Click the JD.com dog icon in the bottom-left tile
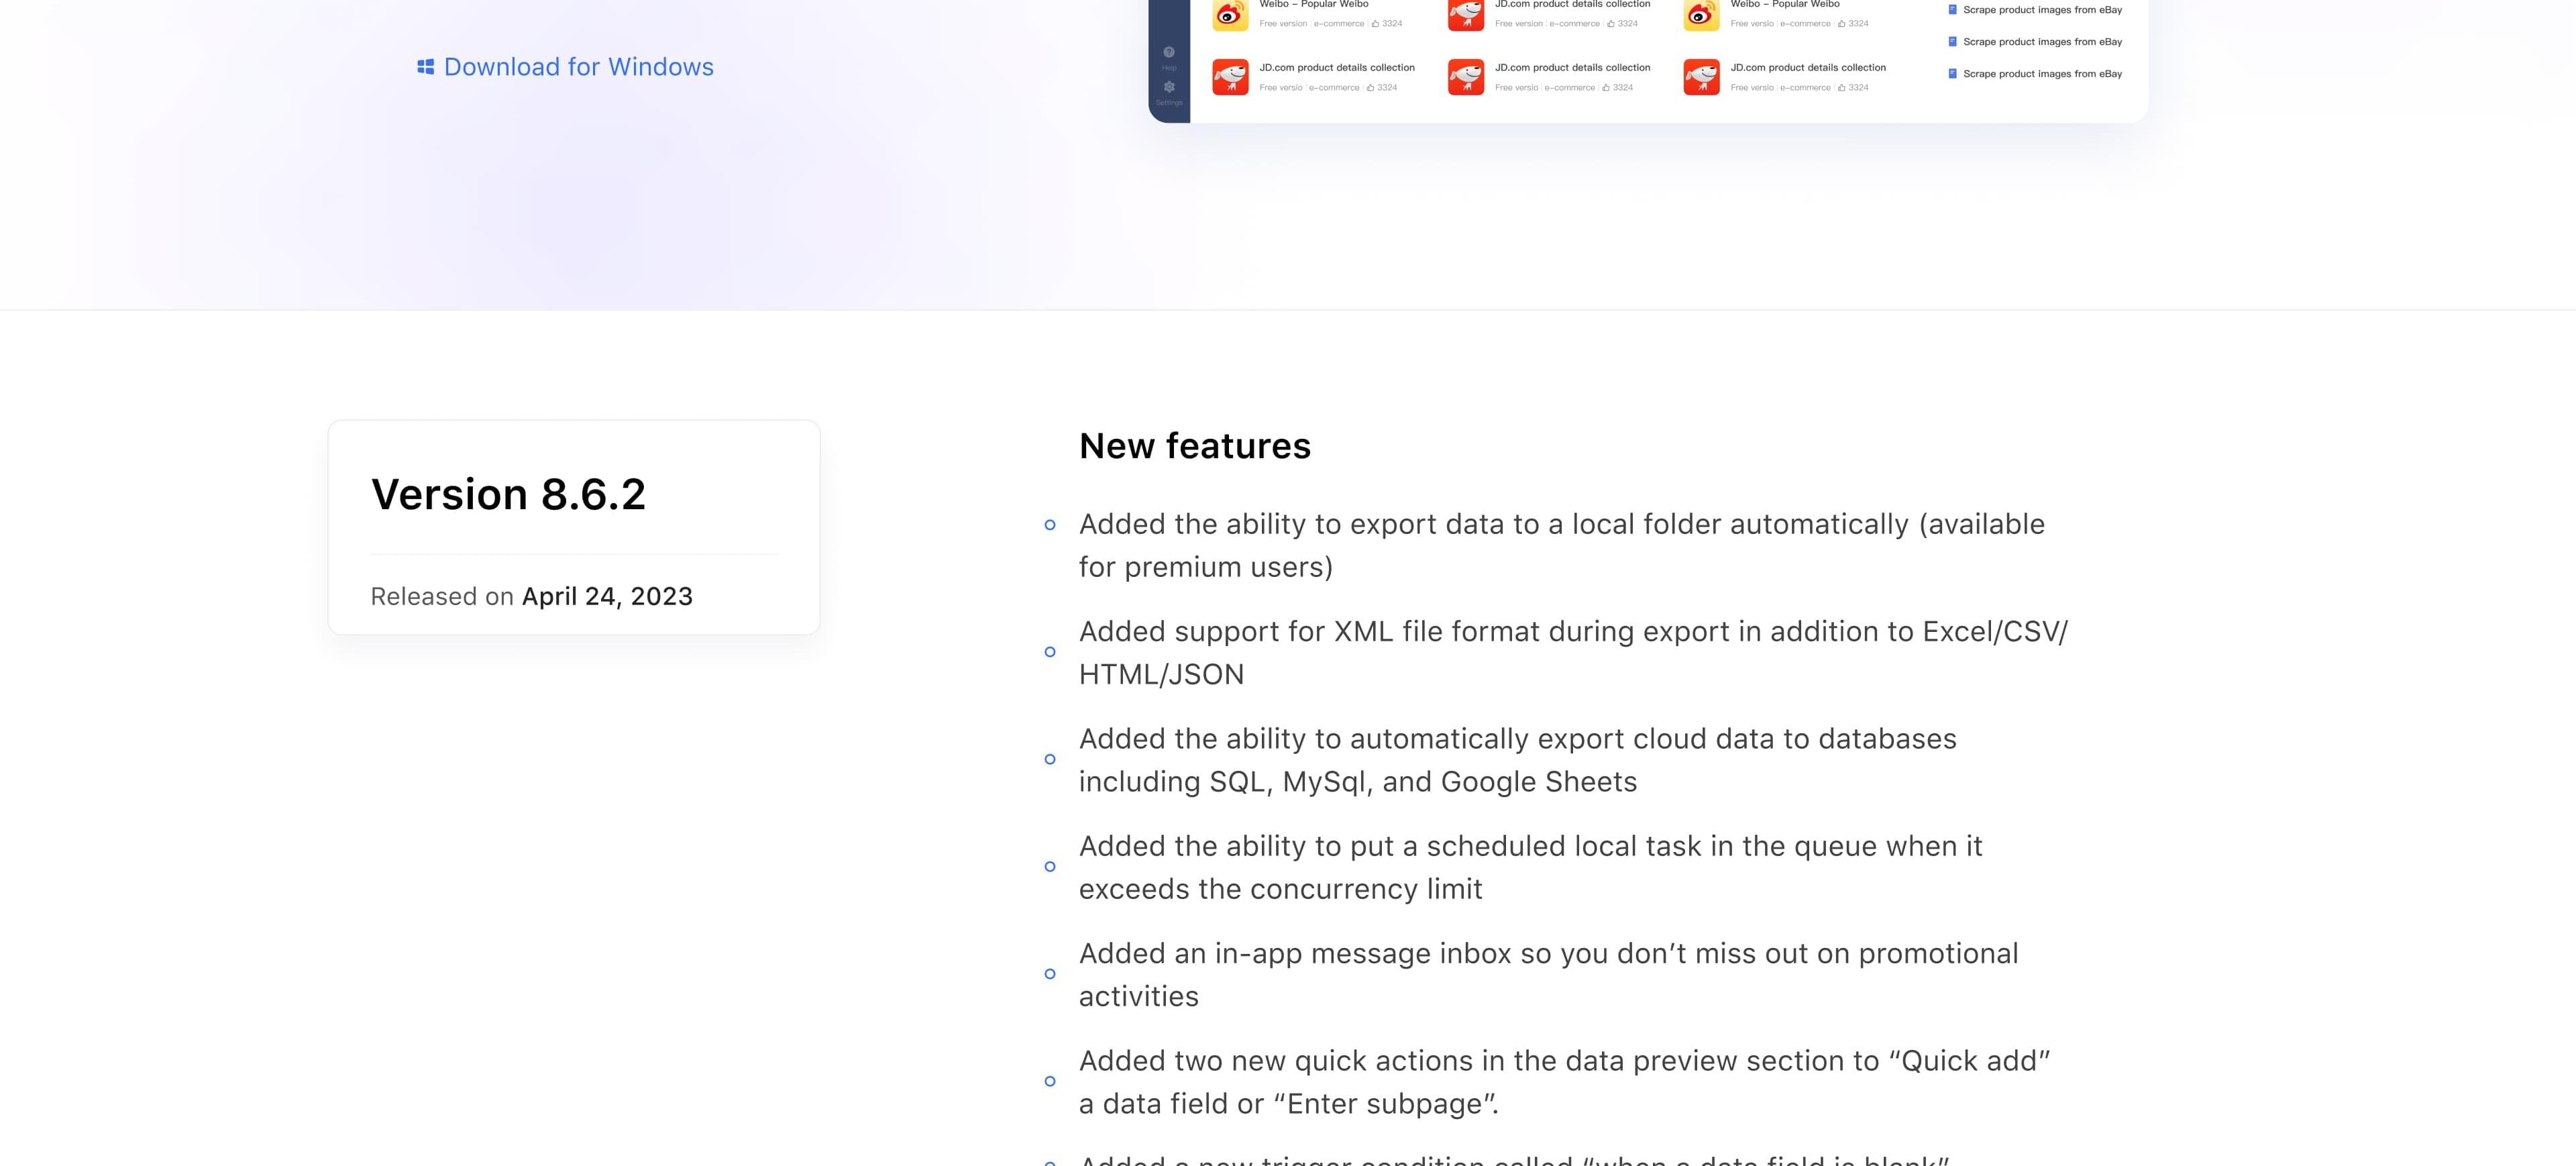2576x1166 pixels. point(1230,77)
